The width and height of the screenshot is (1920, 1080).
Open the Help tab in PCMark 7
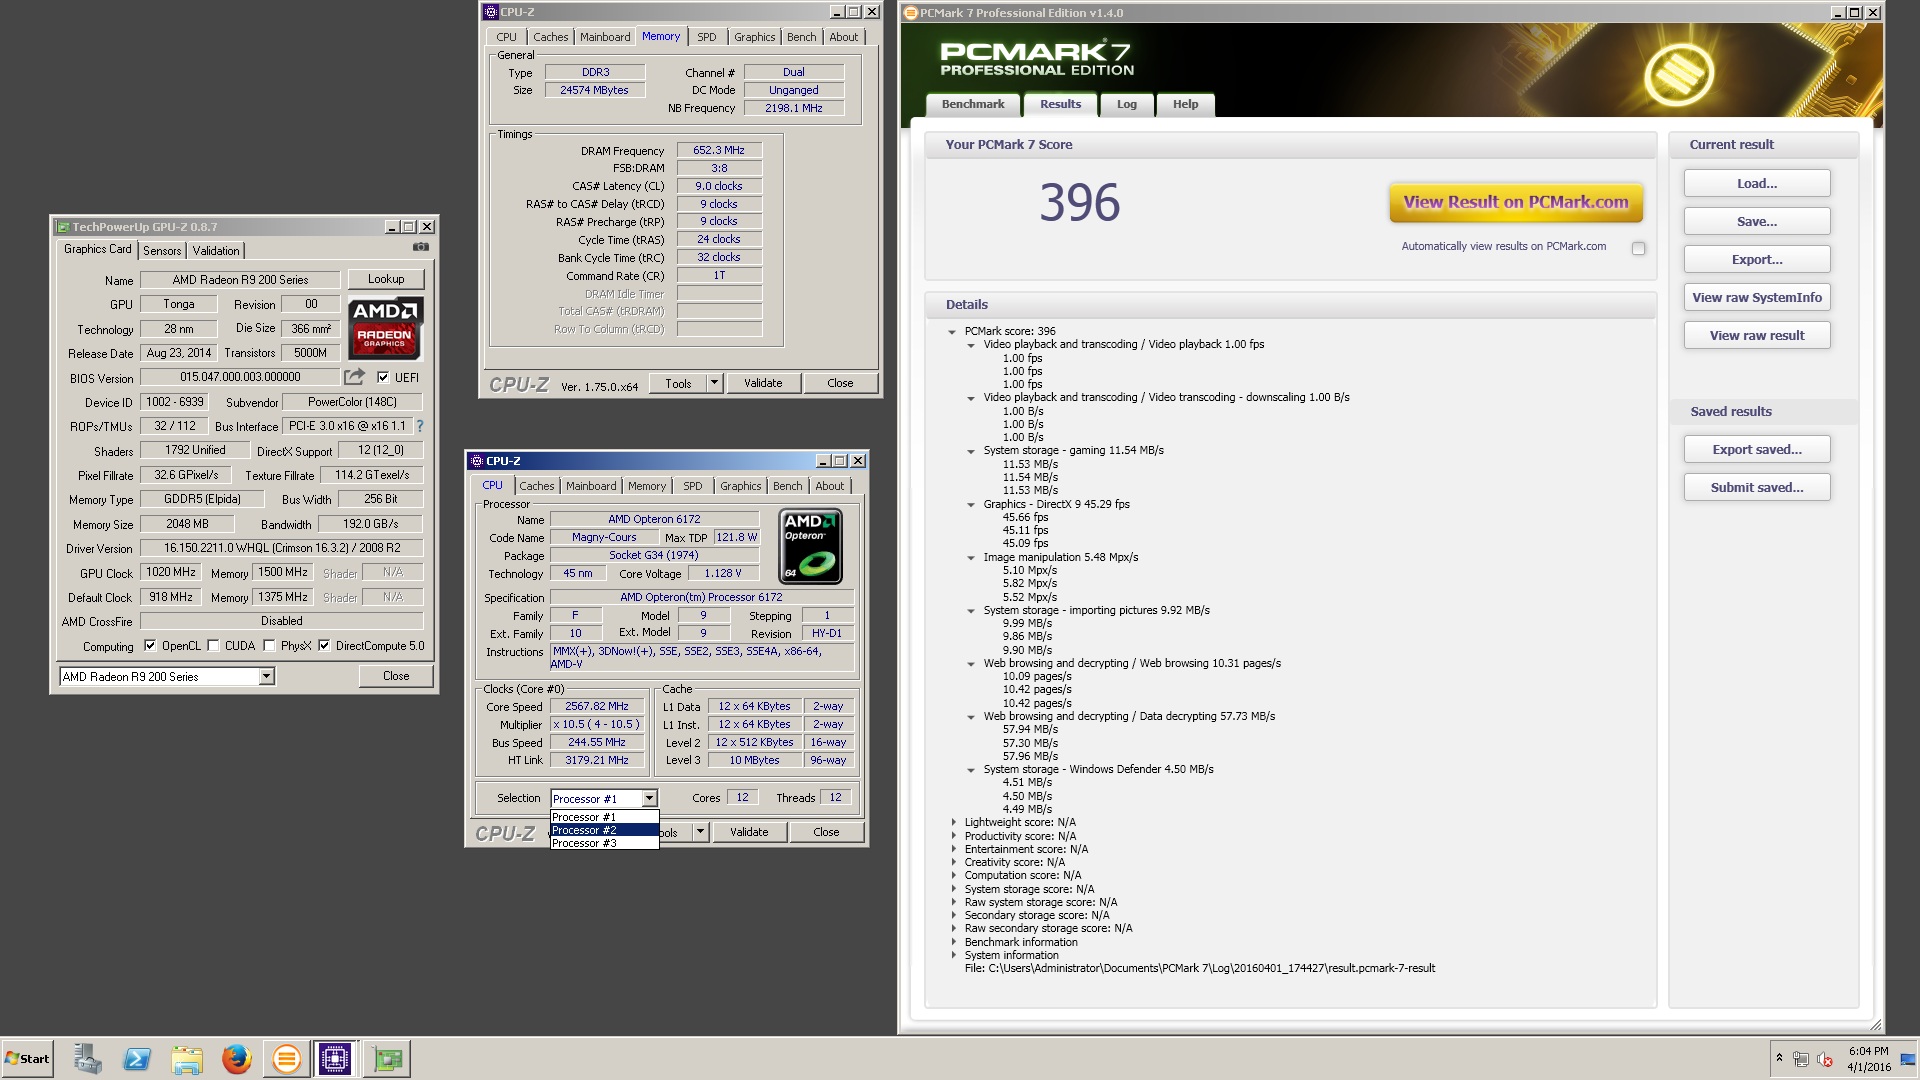tap(1185, 104)
